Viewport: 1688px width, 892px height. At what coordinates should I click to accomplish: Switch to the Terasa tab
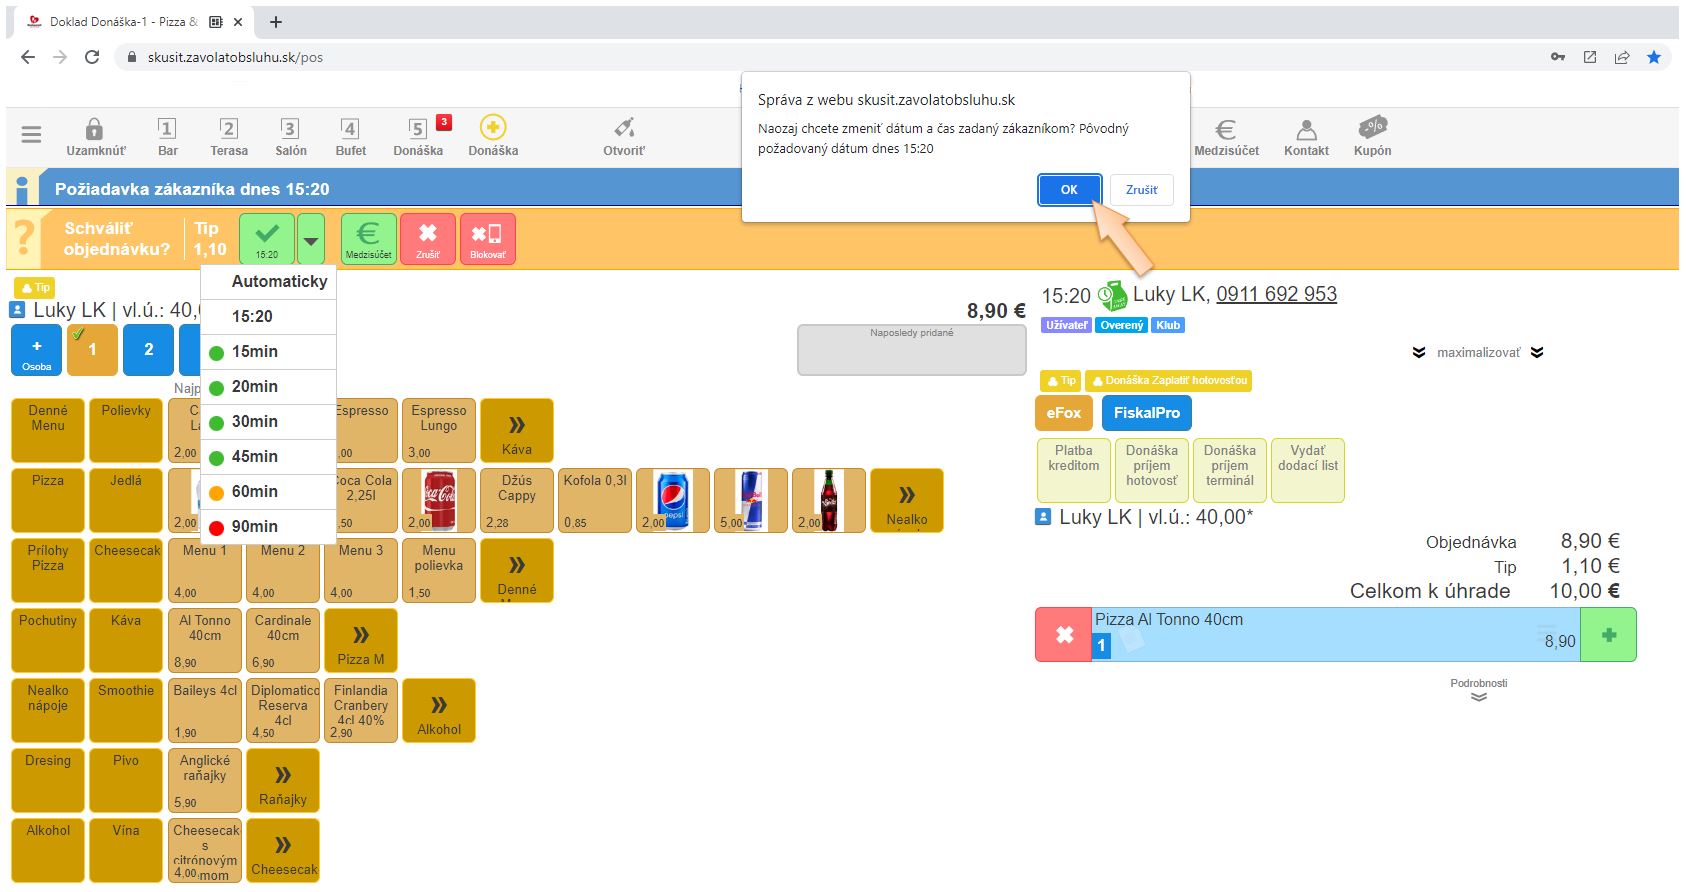coord(229,136)
